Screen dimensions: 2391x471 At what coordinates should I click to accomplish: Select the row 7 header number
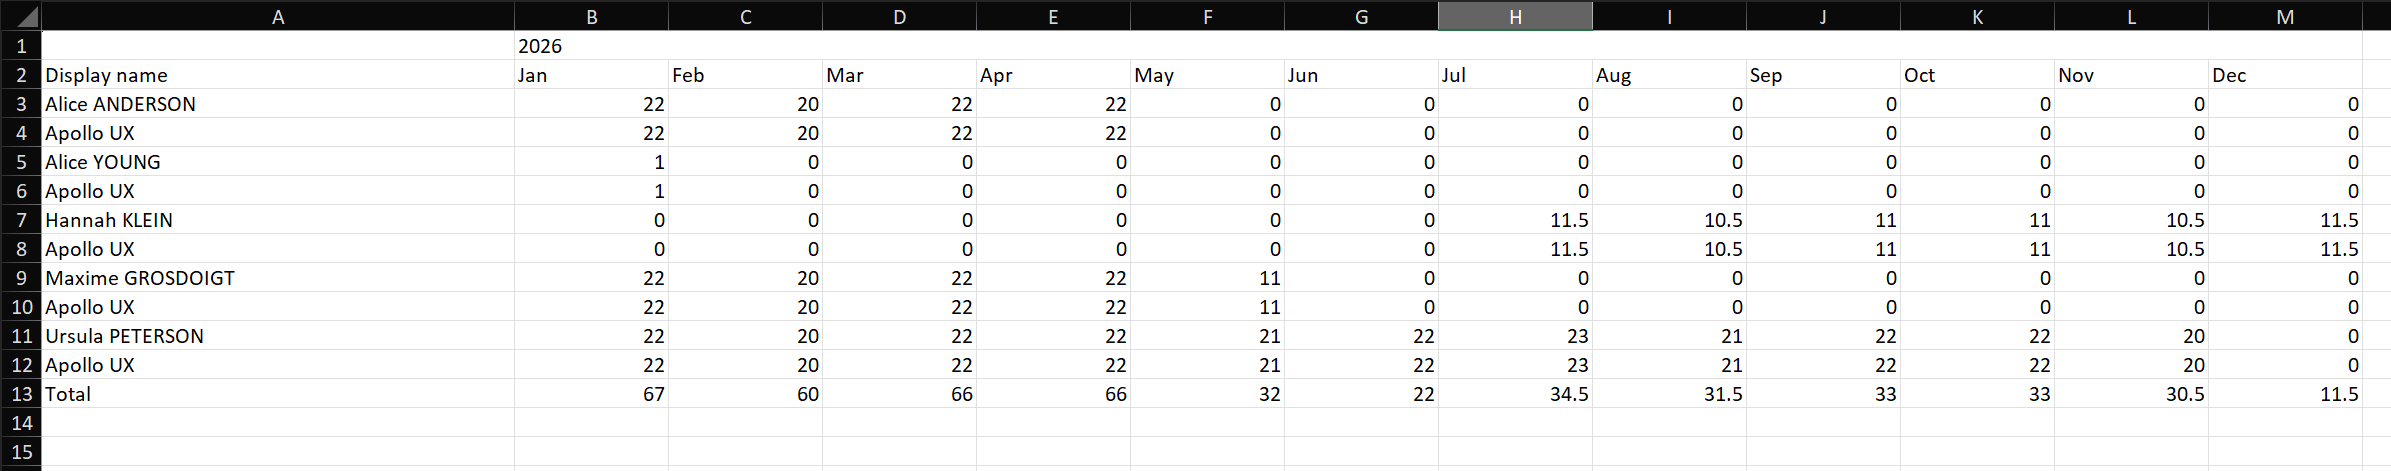pos(21,220)
